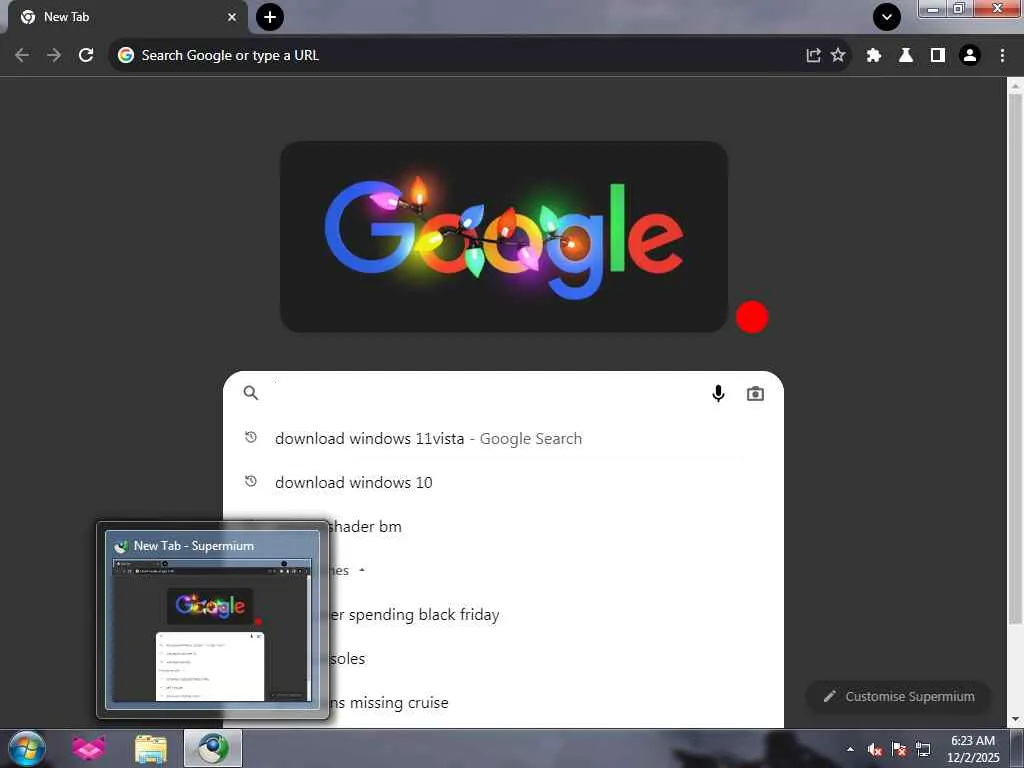
Task: Click Customise Supermium button
Action: (x=899, y=697)
